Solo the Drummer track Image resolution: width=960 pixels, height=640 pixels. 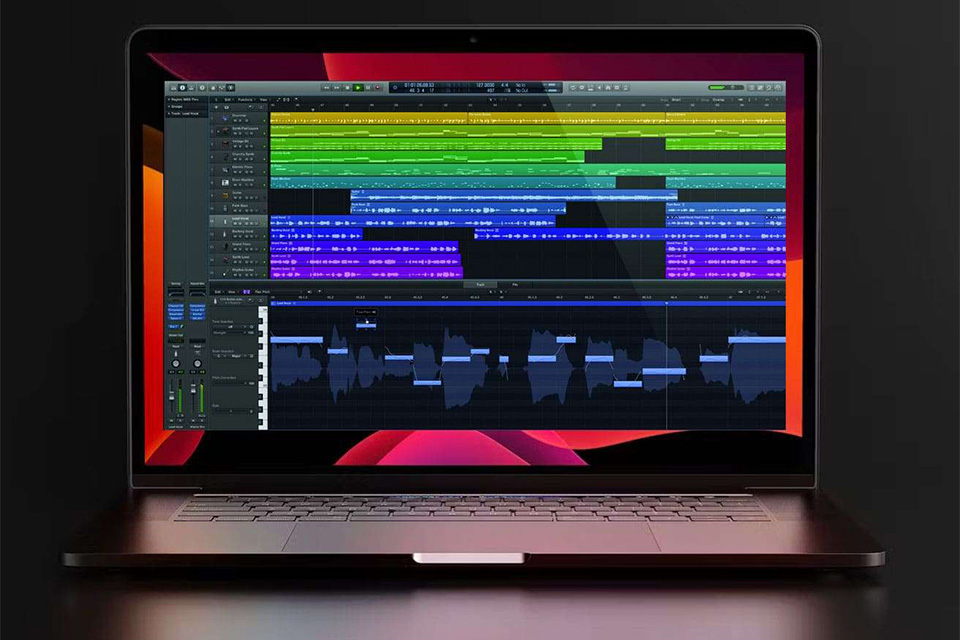coord(240,121)
